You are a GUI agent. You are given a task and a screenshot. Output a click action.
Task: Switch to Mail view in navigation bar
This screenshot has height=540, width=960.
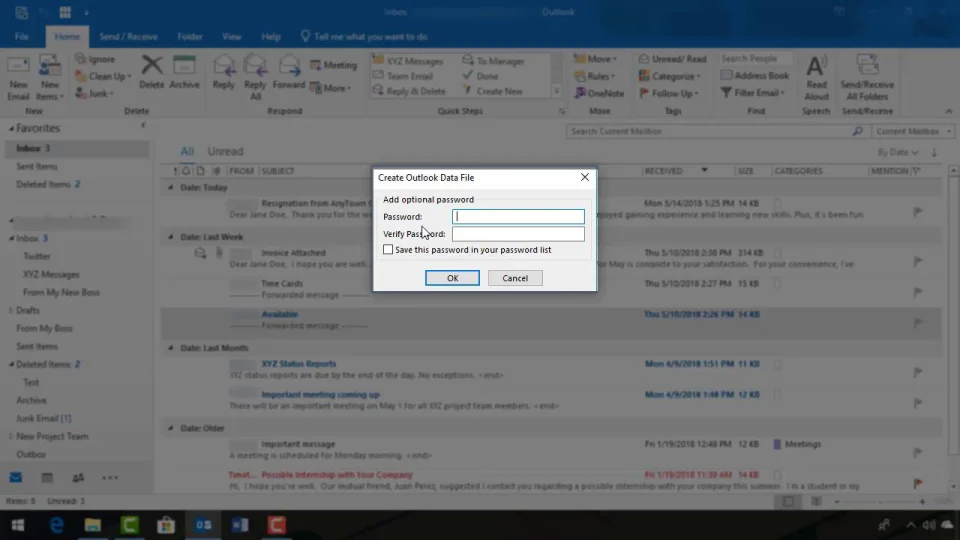click(x=16, y=478)
